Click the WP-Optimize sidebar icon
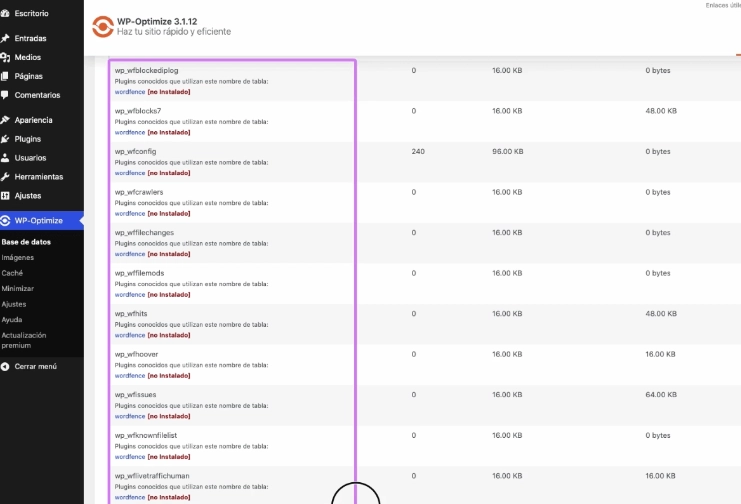Screen dimensions: 741x504 (x=5, y=221)
